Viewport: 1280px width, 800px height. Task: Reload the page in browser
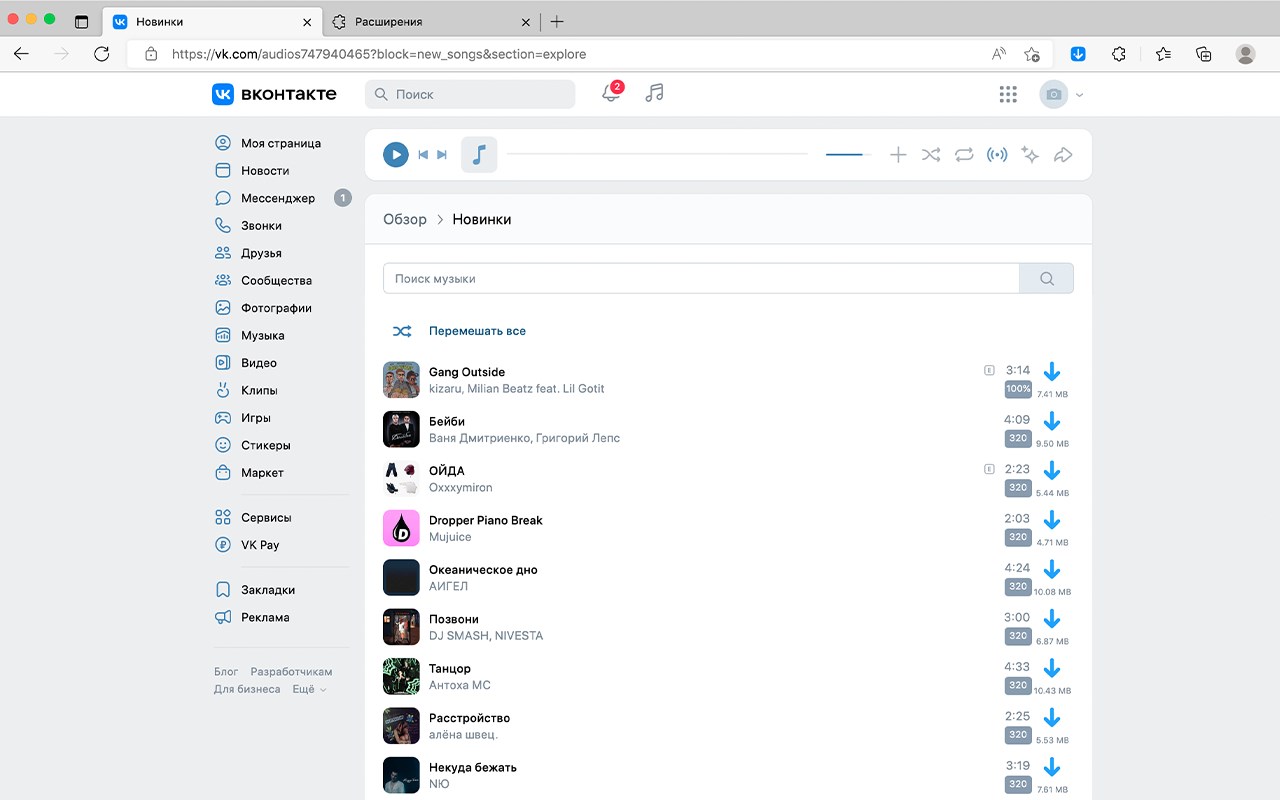101,54
